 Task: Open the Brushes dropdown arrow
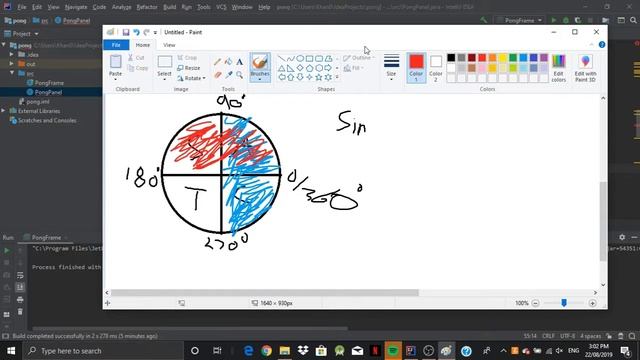260,79
